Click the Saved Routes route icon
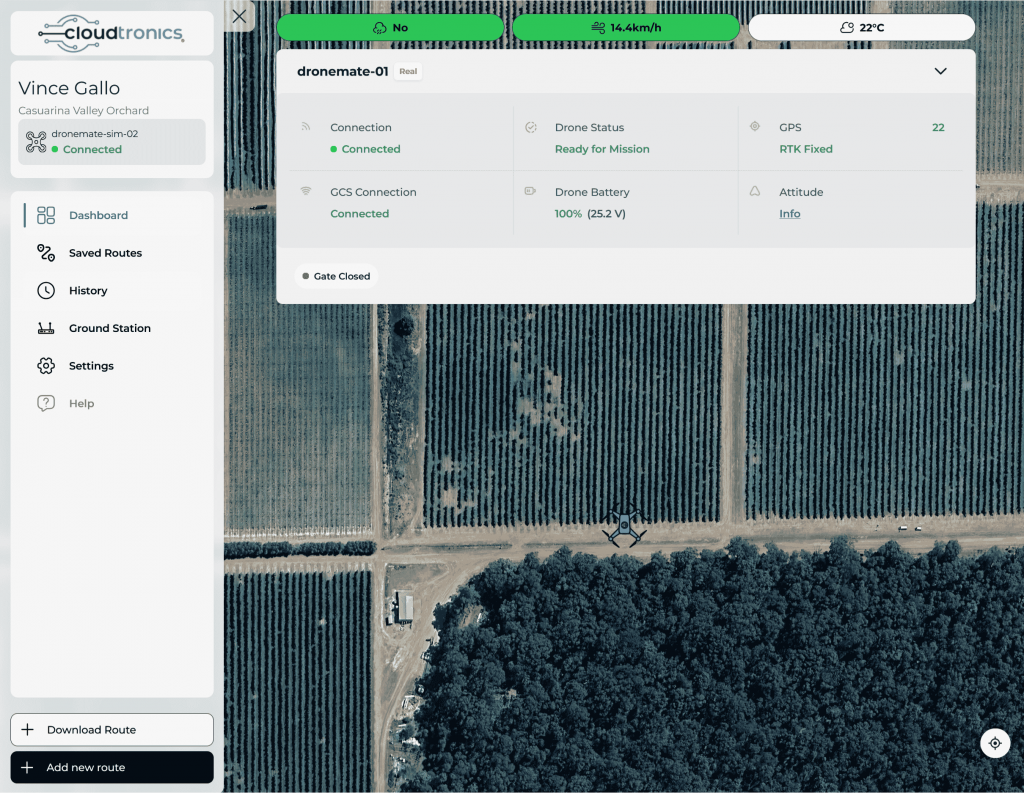This screenshot has width=1024, height=793. tap(45, 252)
